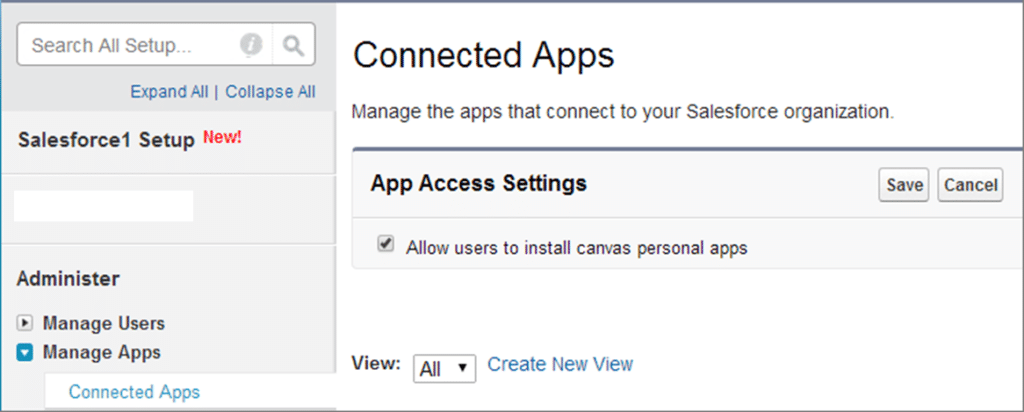The image size is (1024, 412).
Task: Open the View dropdown set to All
Action: pos(444,368)
